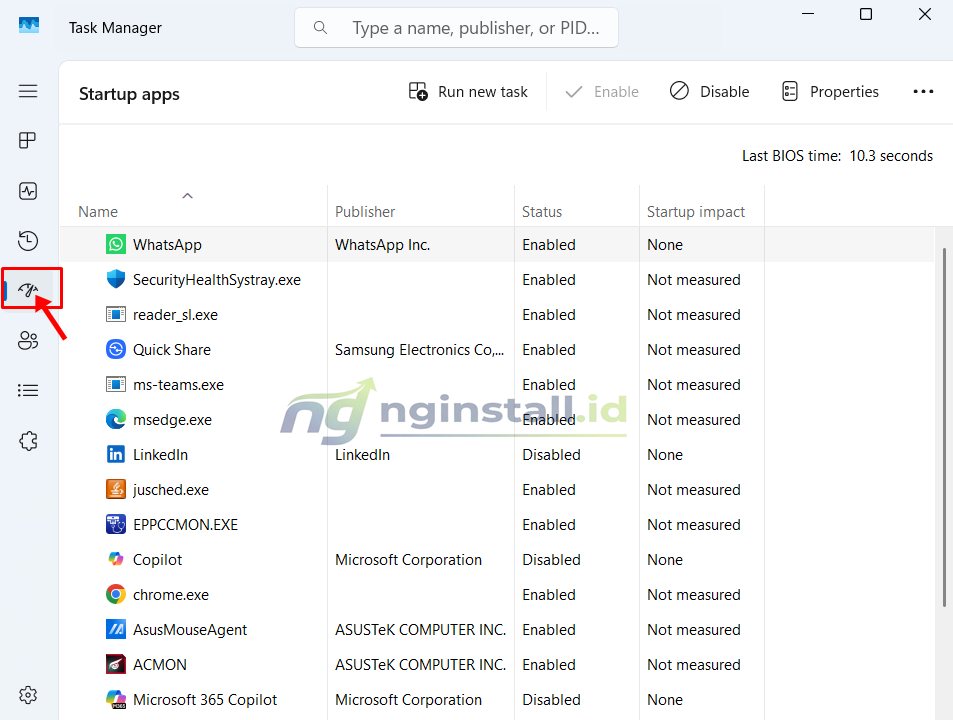Sort by the Name column header
The image size is (953, 720).
[98, 212]
